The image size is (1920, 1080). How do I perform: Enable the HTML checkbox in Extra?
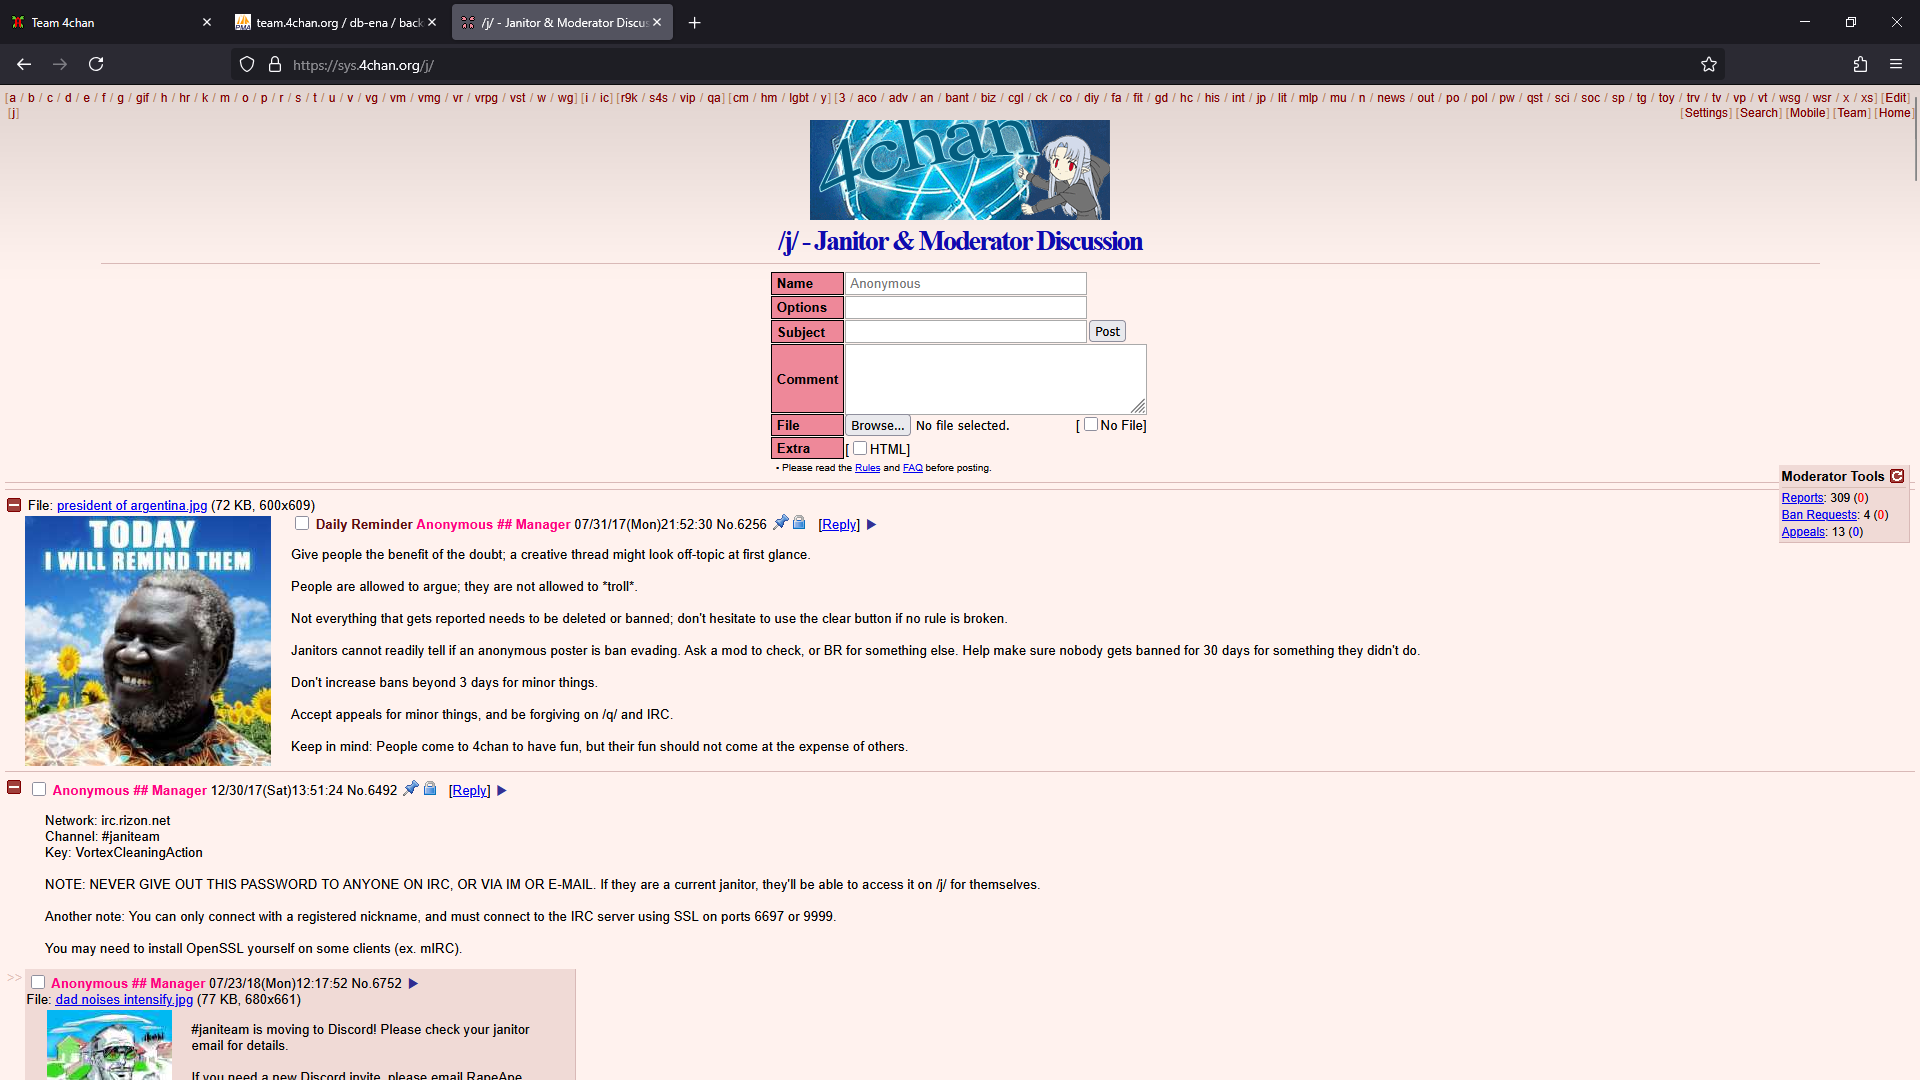point(860,448)
